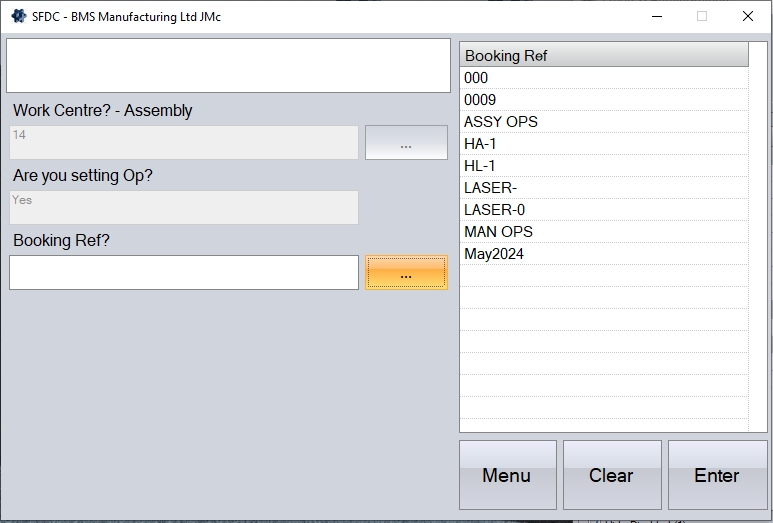The image size is (773, 523).
Task: Click the large message box at top
Action: [228, 66]
